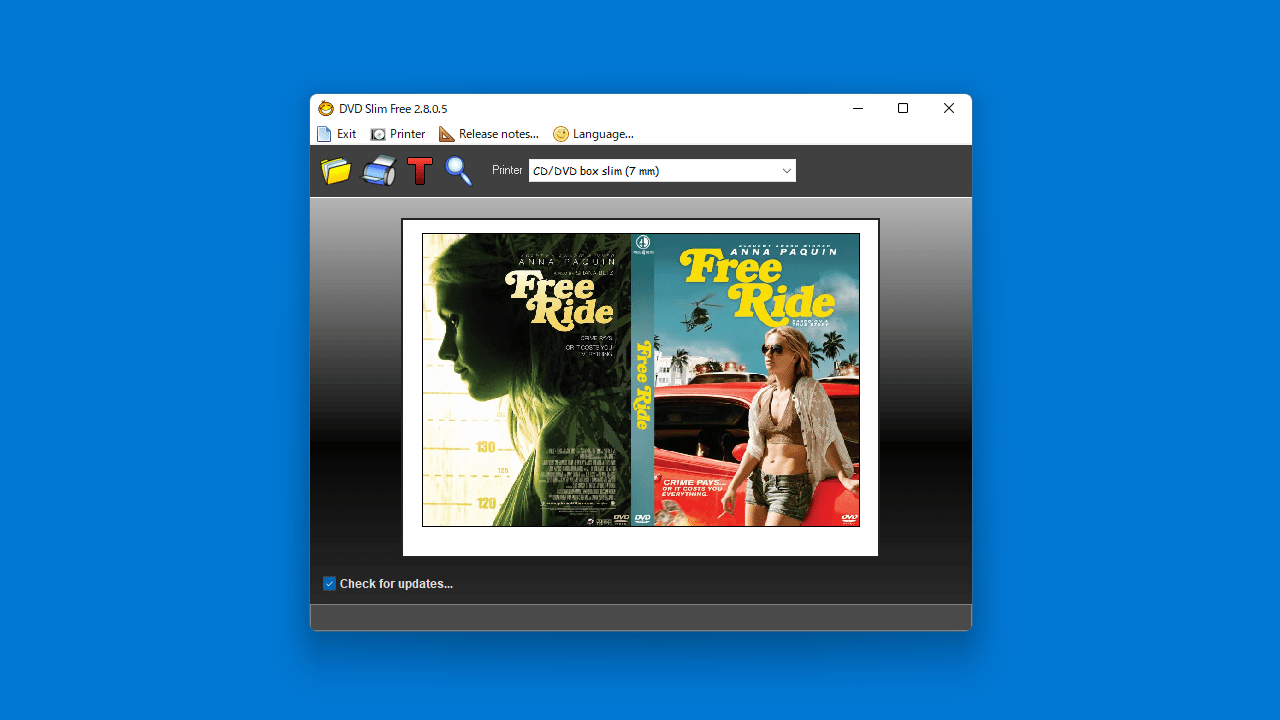Minimize the DVD Slim Free window

858,109
